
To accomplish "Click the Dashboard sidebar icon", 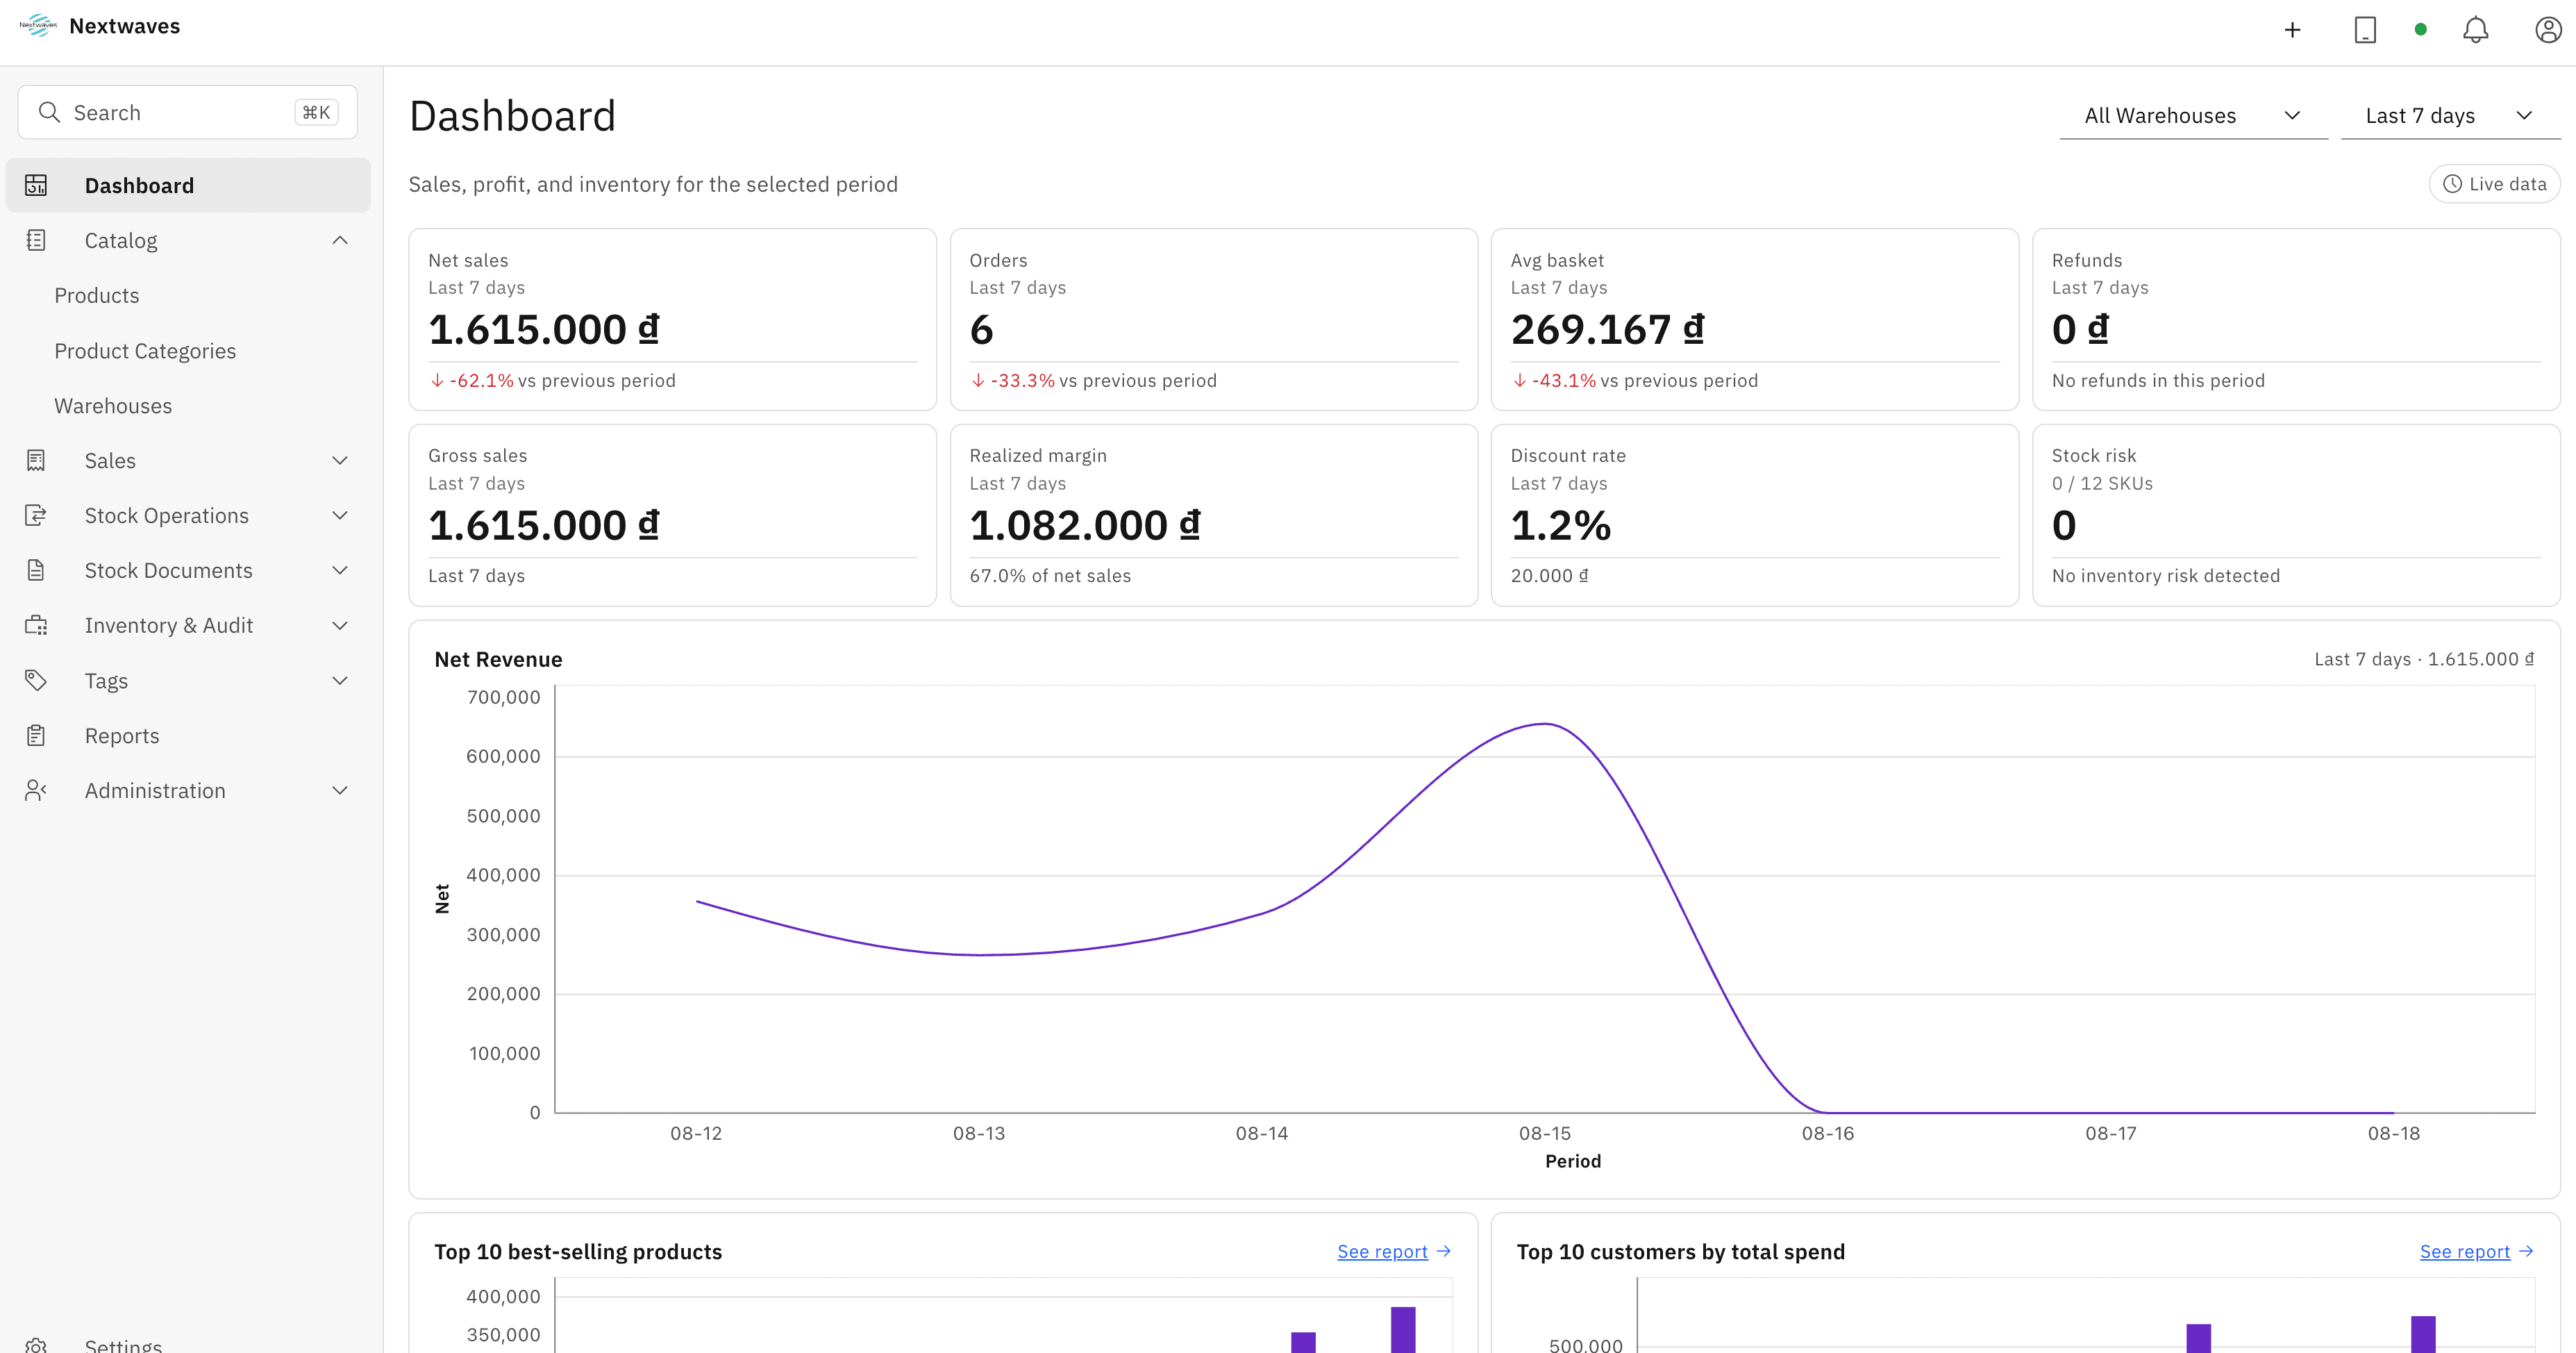I will pyautogui.click(x=36, y=185).
